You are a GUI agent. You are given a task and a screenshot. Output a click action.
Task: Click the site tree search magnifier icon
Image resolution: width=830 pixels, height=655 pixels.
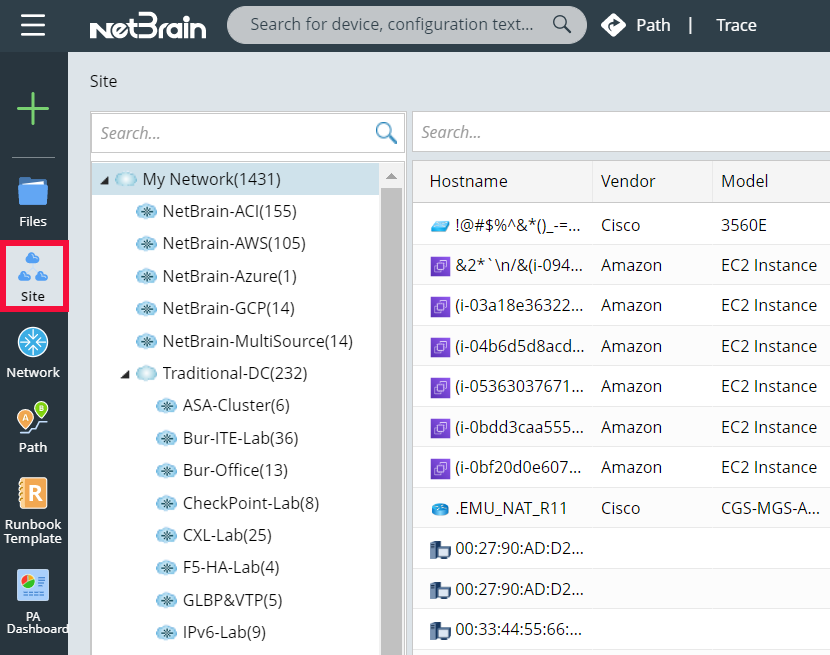point(386,132)
